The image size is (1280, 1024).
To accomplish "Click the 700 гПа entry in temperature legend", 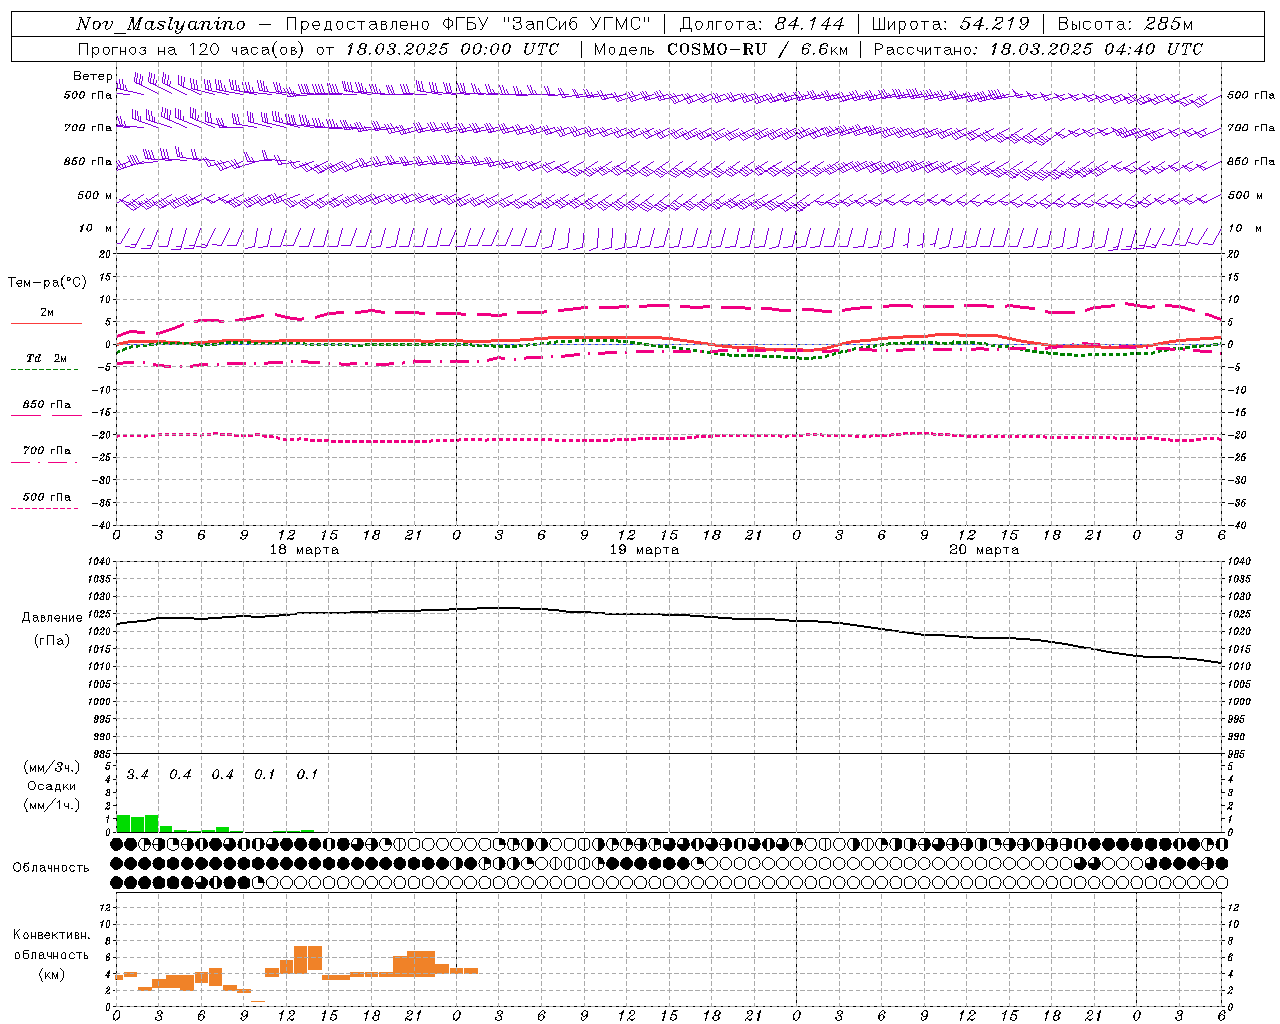I will pos(47,450).
